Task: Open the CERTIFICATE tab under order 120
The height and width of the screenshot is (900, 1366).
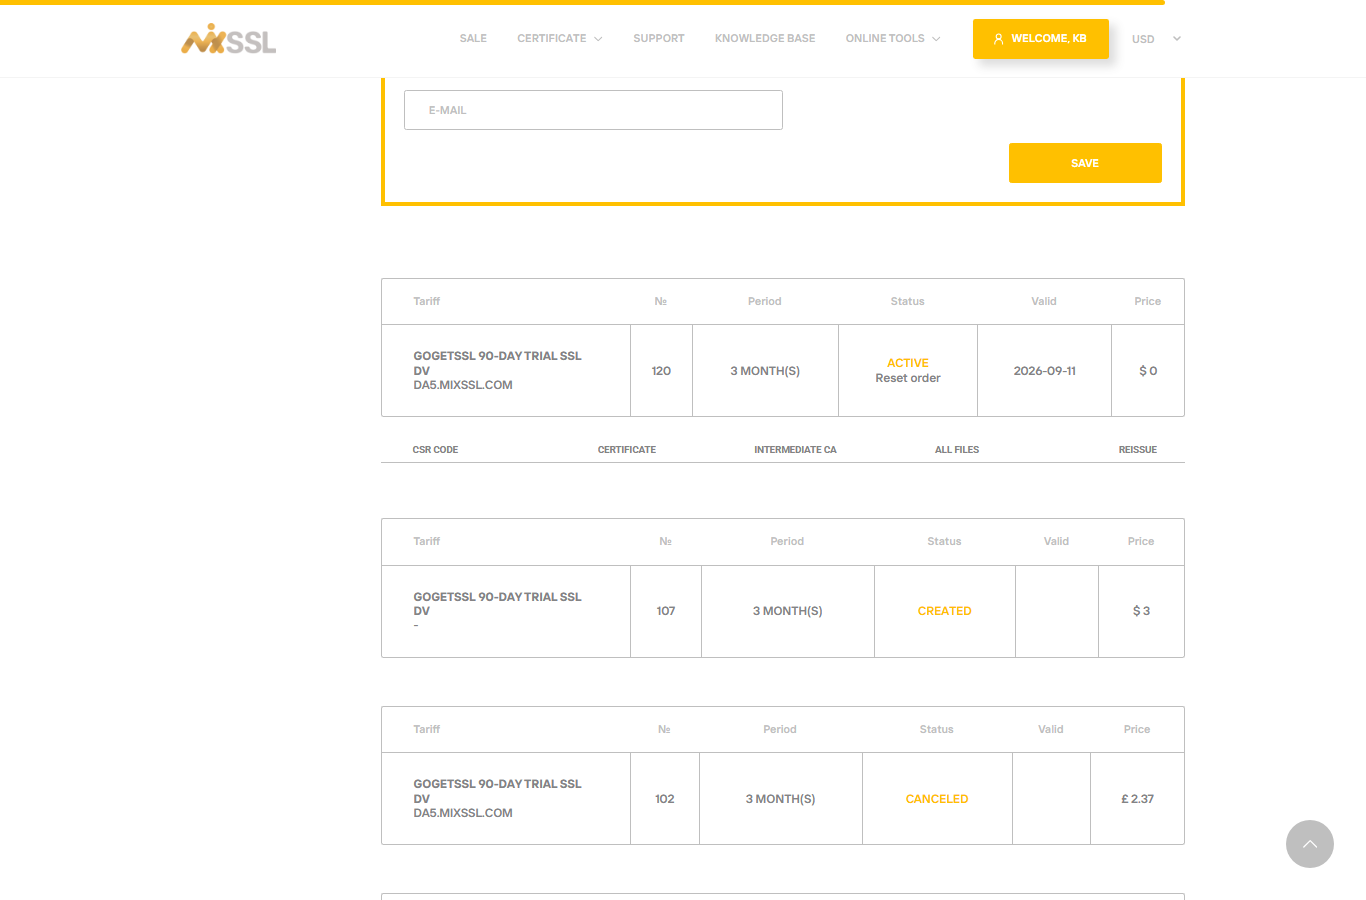Action: [627, 450]
